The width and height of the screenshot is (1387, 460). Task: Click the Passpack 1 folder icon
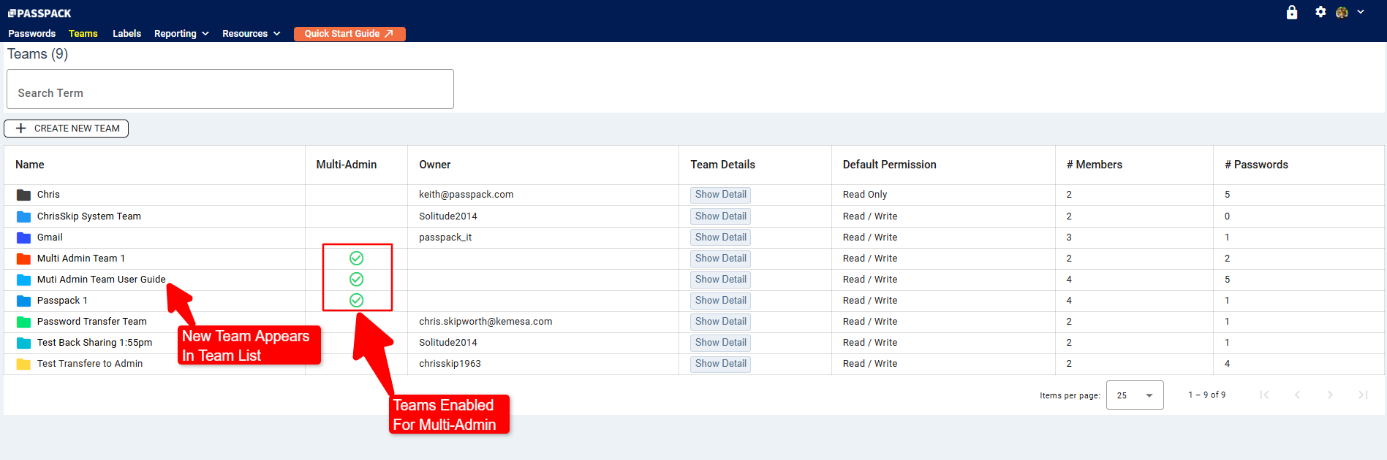tap(24, 300)
